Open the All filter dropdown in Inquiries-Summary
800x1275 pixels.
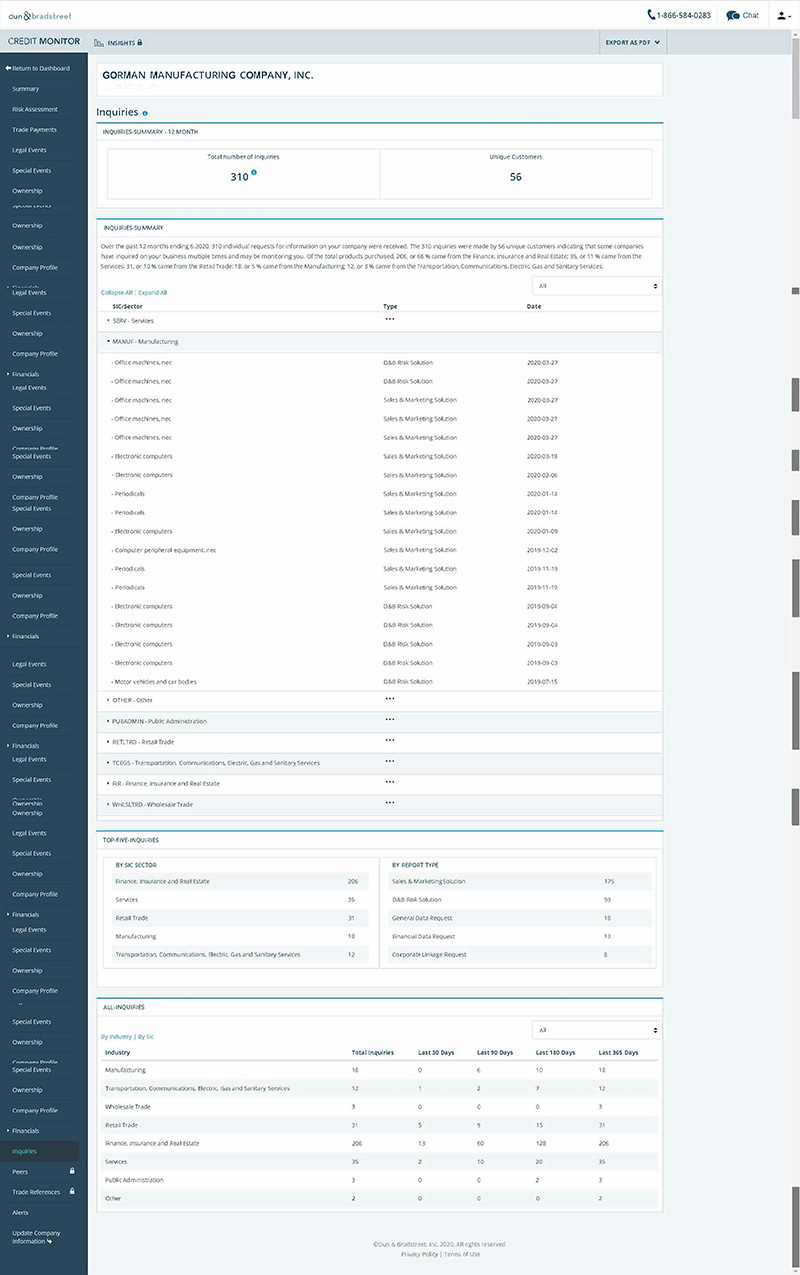pos(597,286)
